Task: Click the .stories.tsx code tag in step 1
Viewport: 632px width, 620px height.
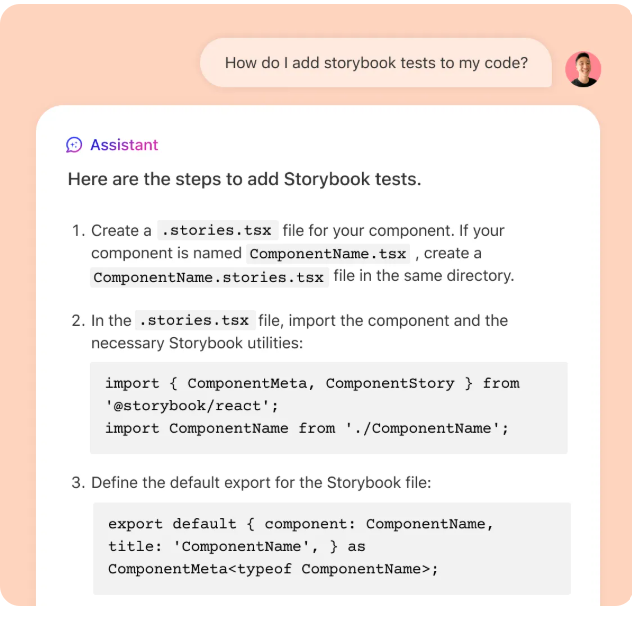Action: click(217, 230)
